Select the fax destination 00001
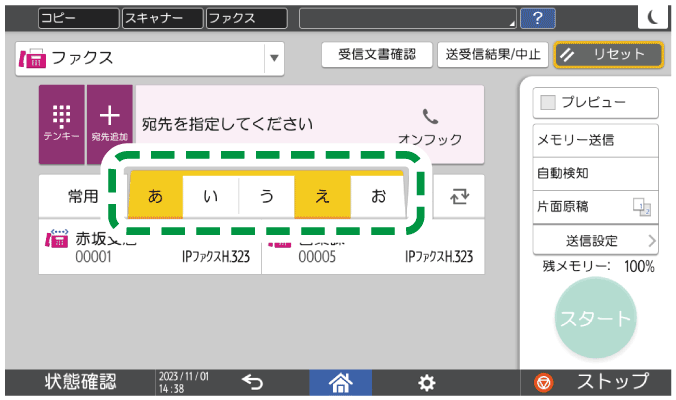This screenshot has height=400, width=676. click(x=150, y=247)
